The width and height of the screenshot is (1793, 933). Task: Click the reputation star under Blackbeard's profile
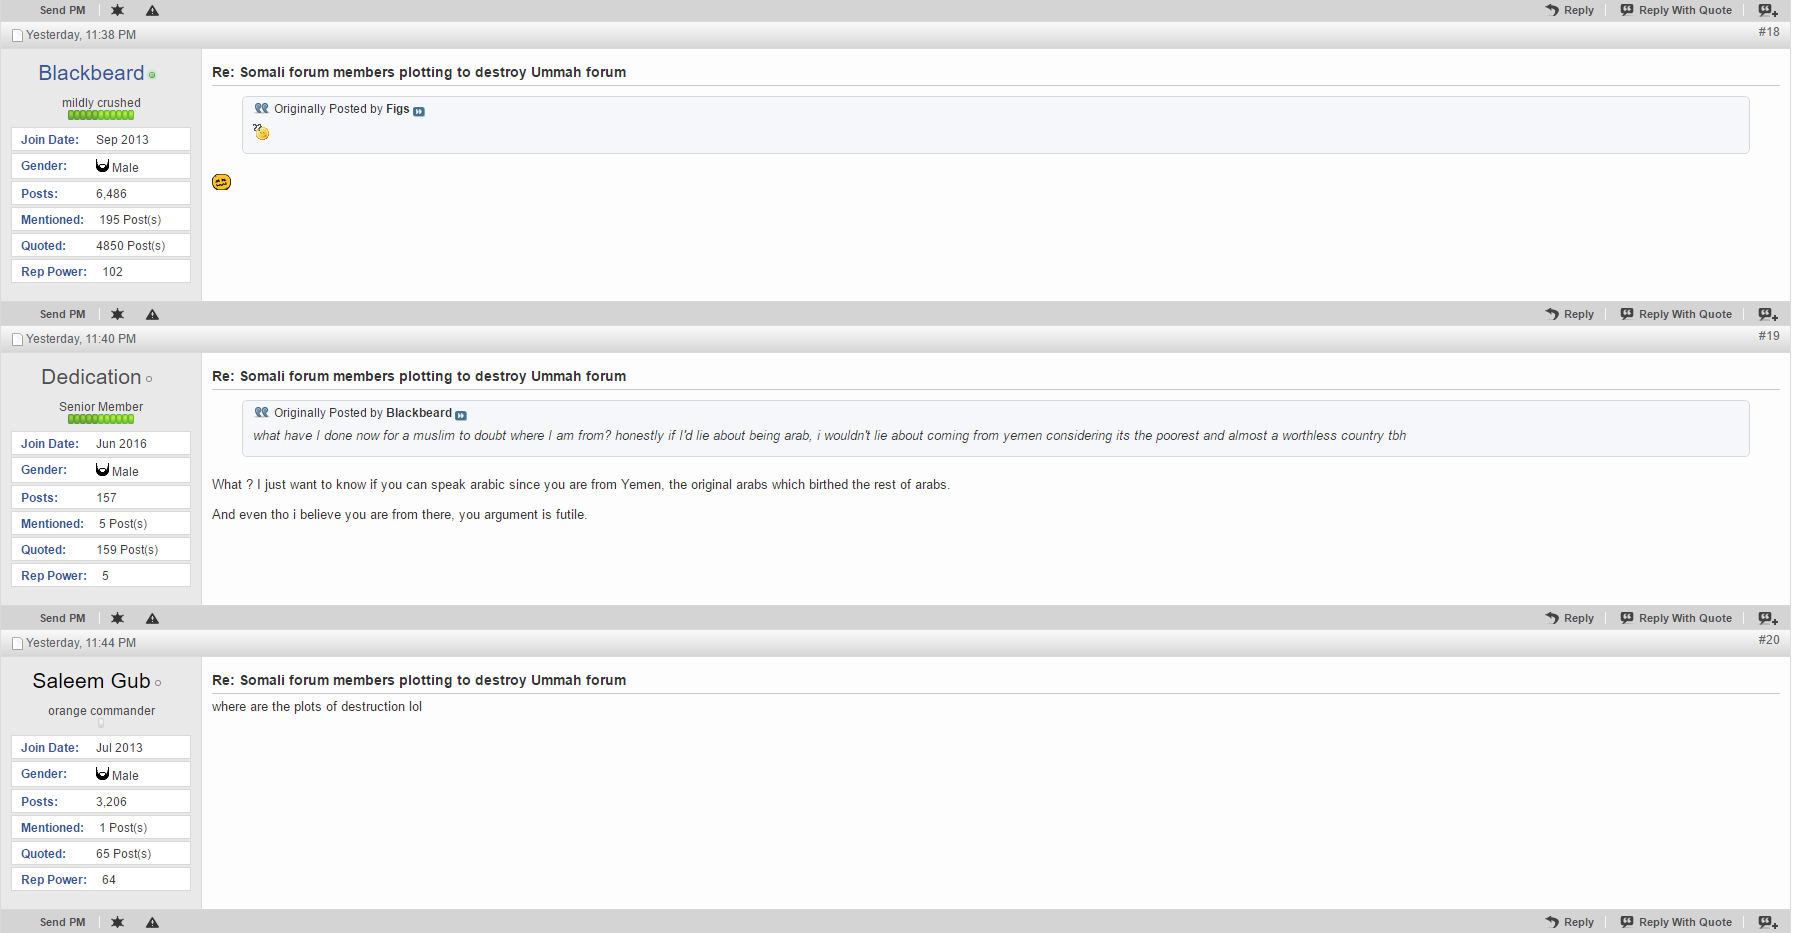117,314
